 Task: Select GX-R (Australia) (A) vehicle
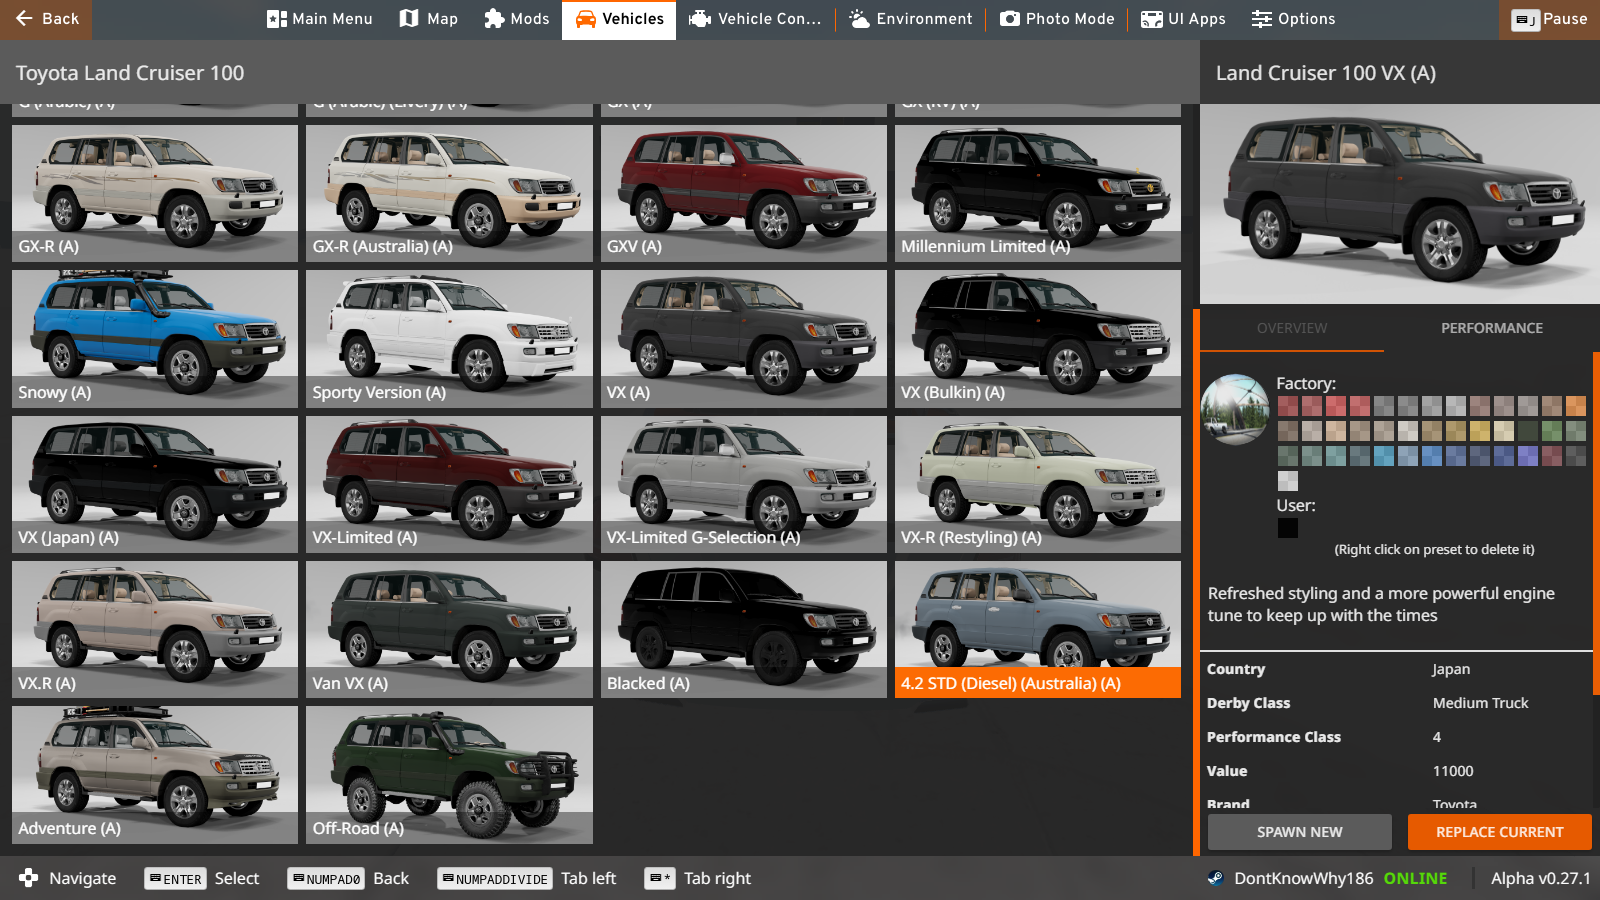pos(449,193)
